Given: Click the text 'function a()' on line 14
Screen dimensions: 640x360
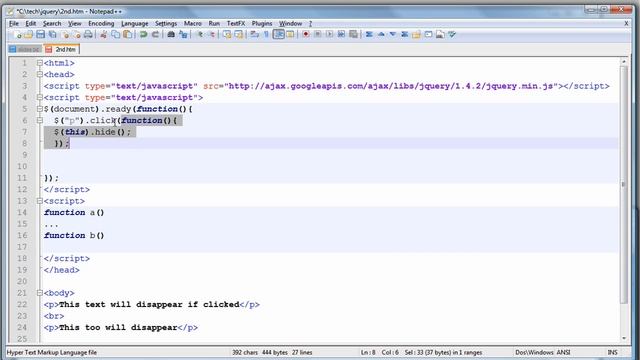Looking at the screenshot, I should coord(74,213).
